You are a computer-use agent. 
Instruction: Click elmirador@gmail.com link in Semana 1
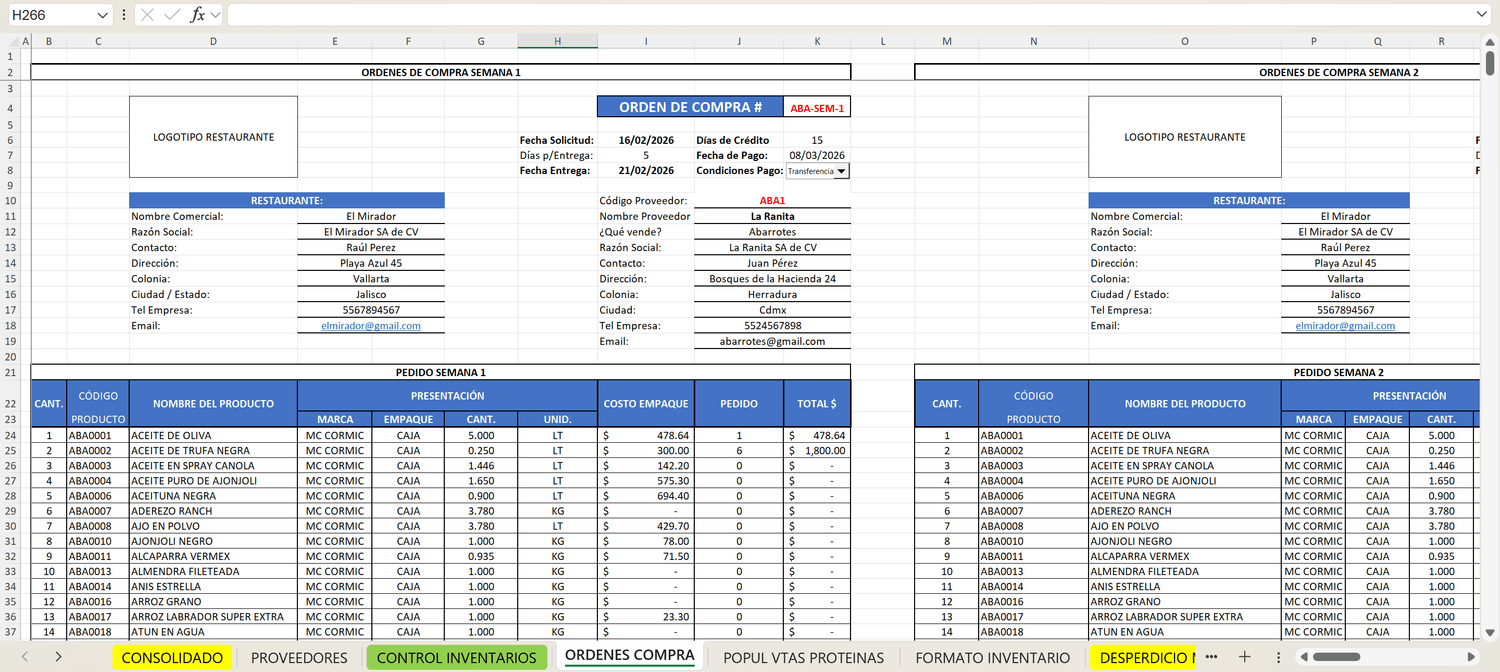click(371, 326)
